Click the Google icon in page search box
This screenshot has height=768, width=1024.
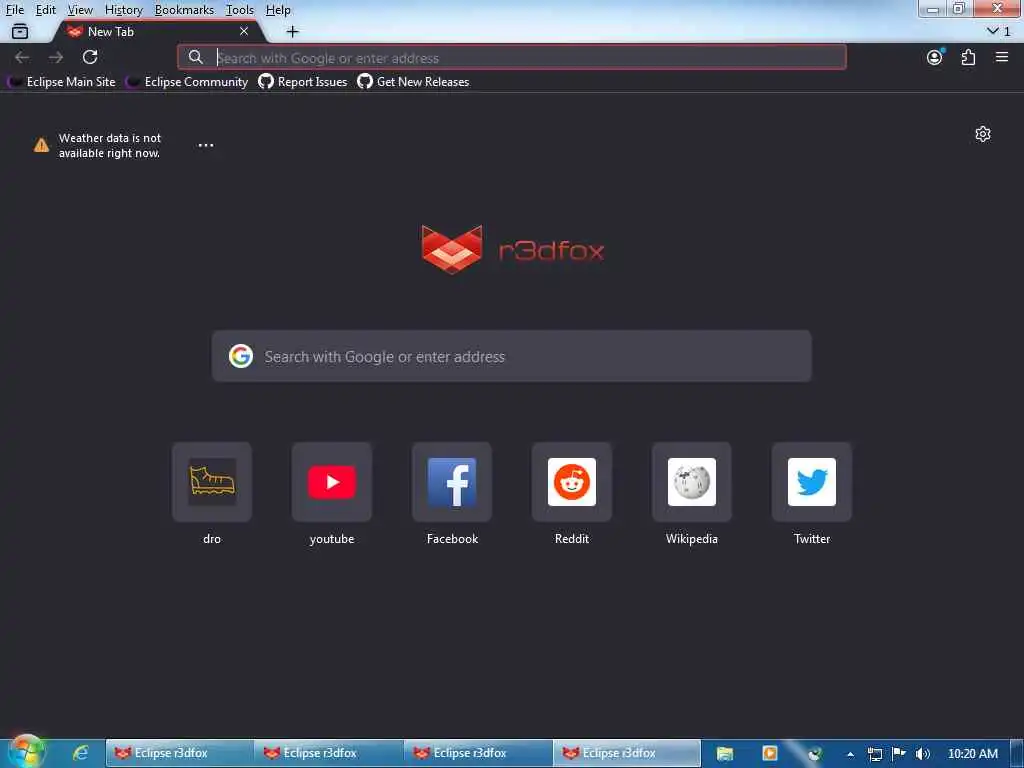pos(241,356)
